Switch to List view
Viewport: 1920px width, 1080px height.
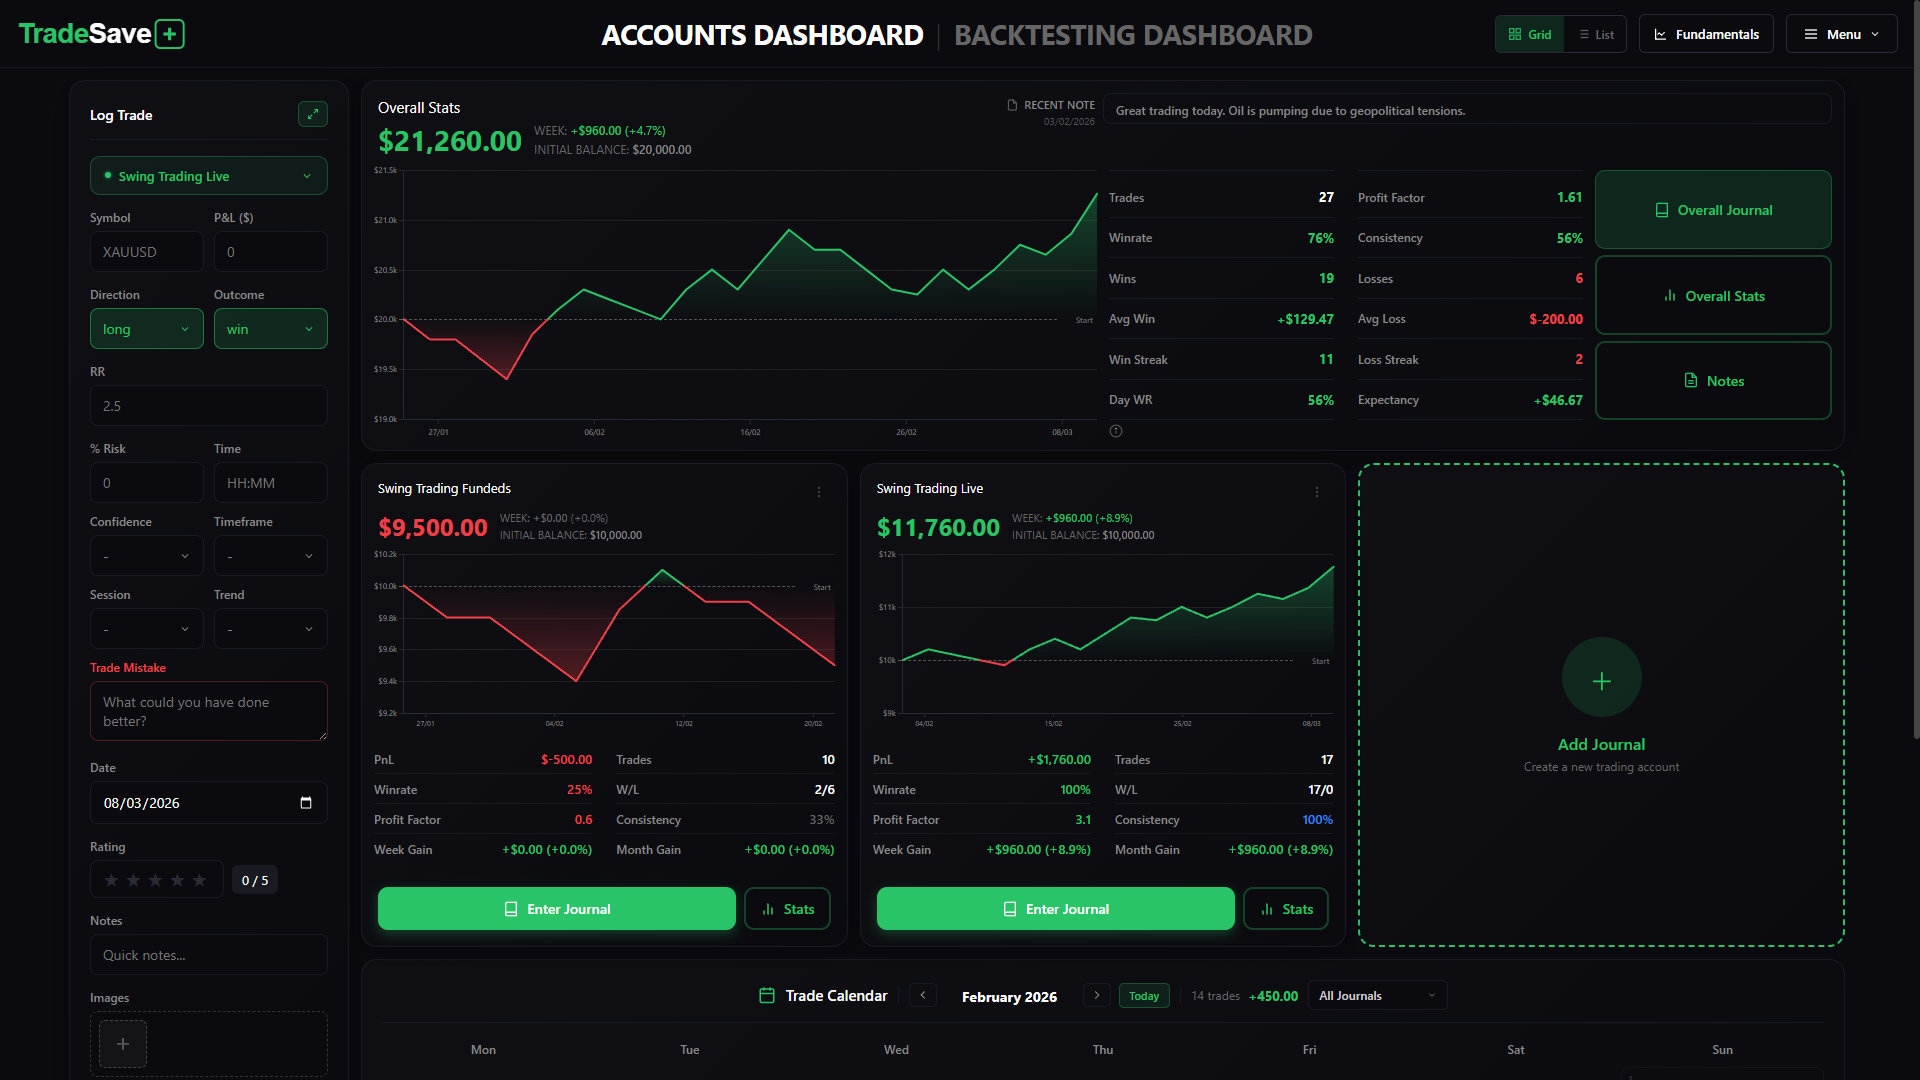[1596, 34]
